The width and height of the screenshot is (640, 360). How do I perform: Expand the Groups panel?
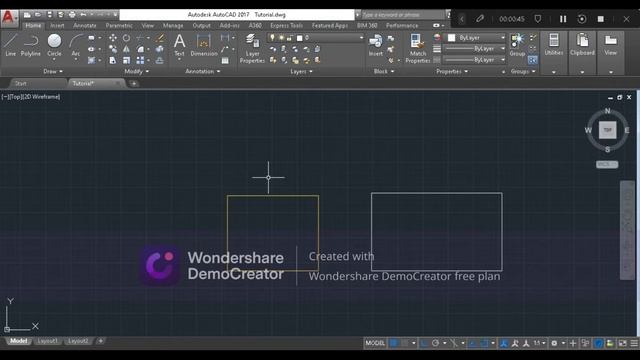tap(523, 71)
